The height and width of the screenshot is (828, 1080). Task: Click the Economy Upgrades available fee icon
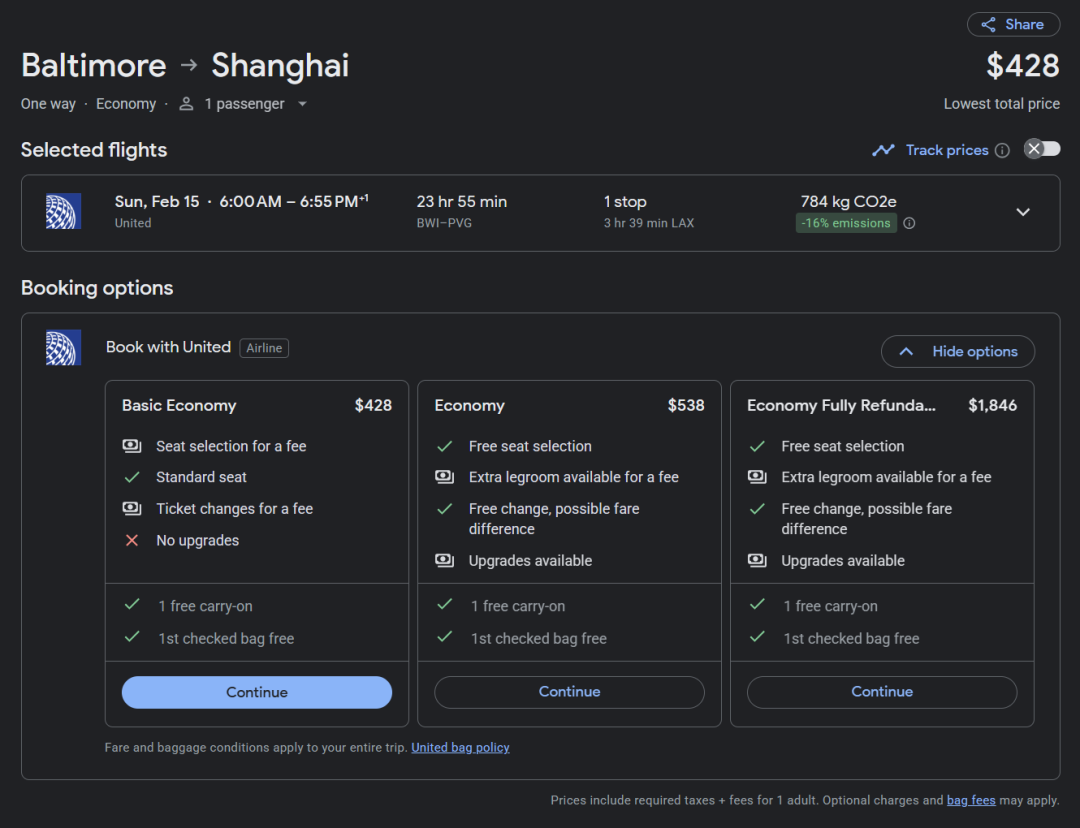click(x=445, y=561)
